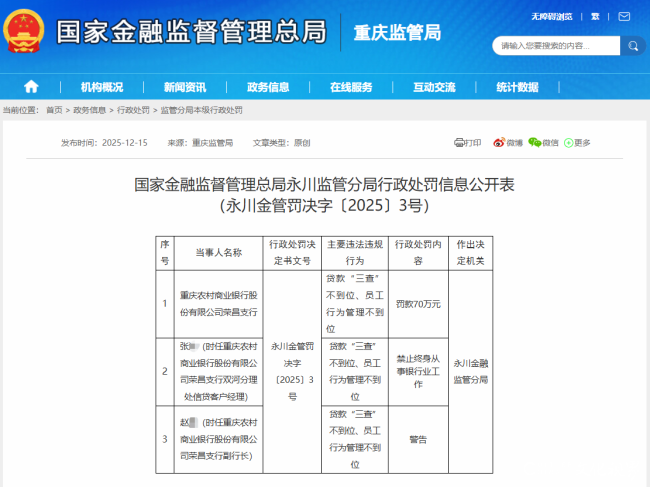Share via Weibo icon
This screenshot has height=487, width=650.
click(x=499, y=143)
